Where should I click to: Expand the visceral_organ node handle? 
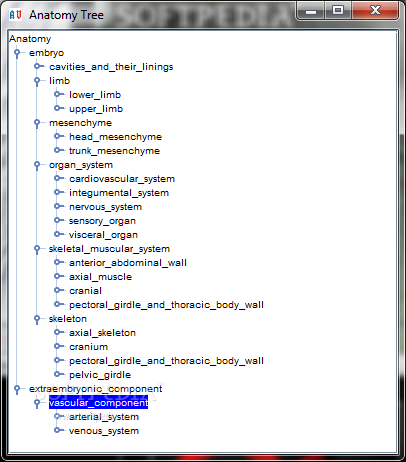pyautogui.click(x=59, y=235)
